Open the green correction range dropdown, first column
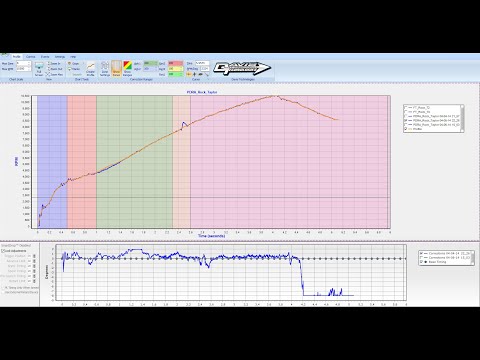This screenshot has width=480, height=360. pyautogui.click(x=150, y=63)
